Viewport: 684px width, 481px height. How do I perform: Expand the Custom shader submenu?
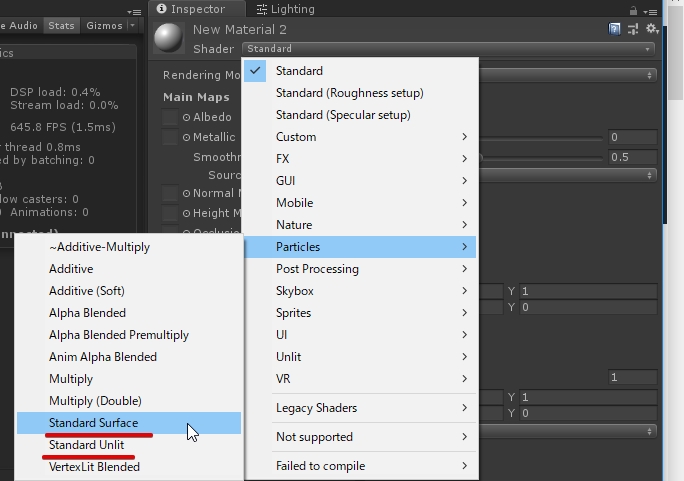point(360,137)
